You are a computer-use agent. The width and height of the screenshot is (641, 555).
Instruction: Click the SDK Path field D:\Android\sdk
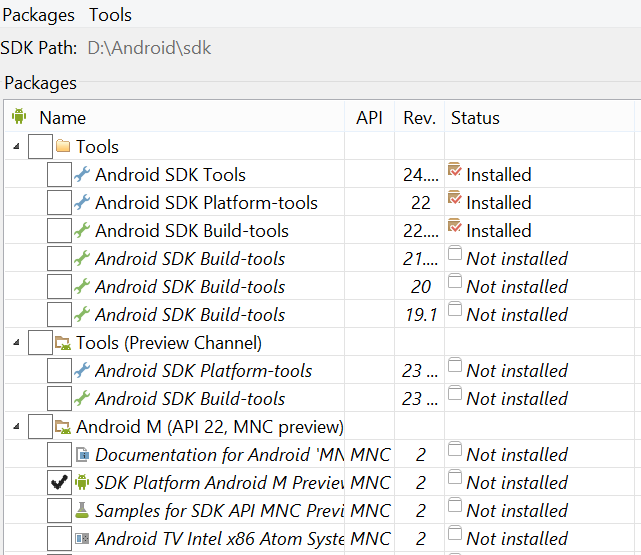(x=149, y=48)
